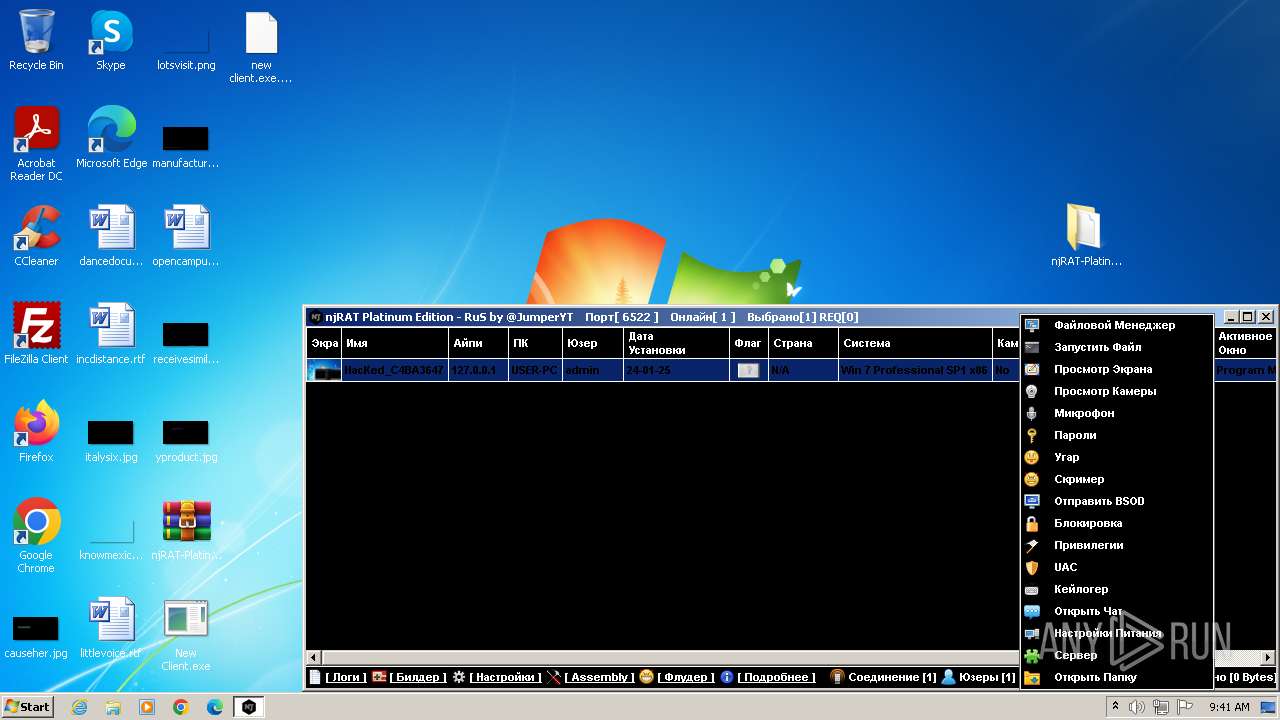The height and width of the screenshot is (720, 1280).
Task: Click the Юзер column header
Action: 592,343
